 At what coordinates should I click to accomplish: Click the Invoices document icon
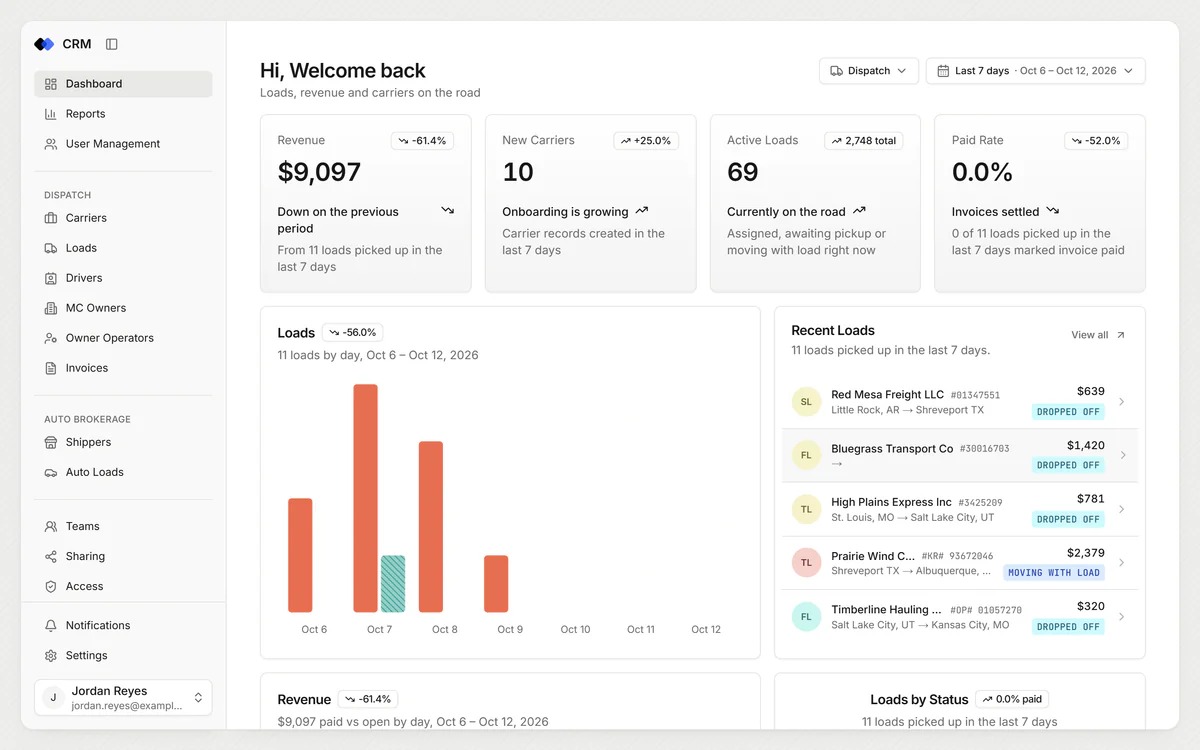(51, 368)
